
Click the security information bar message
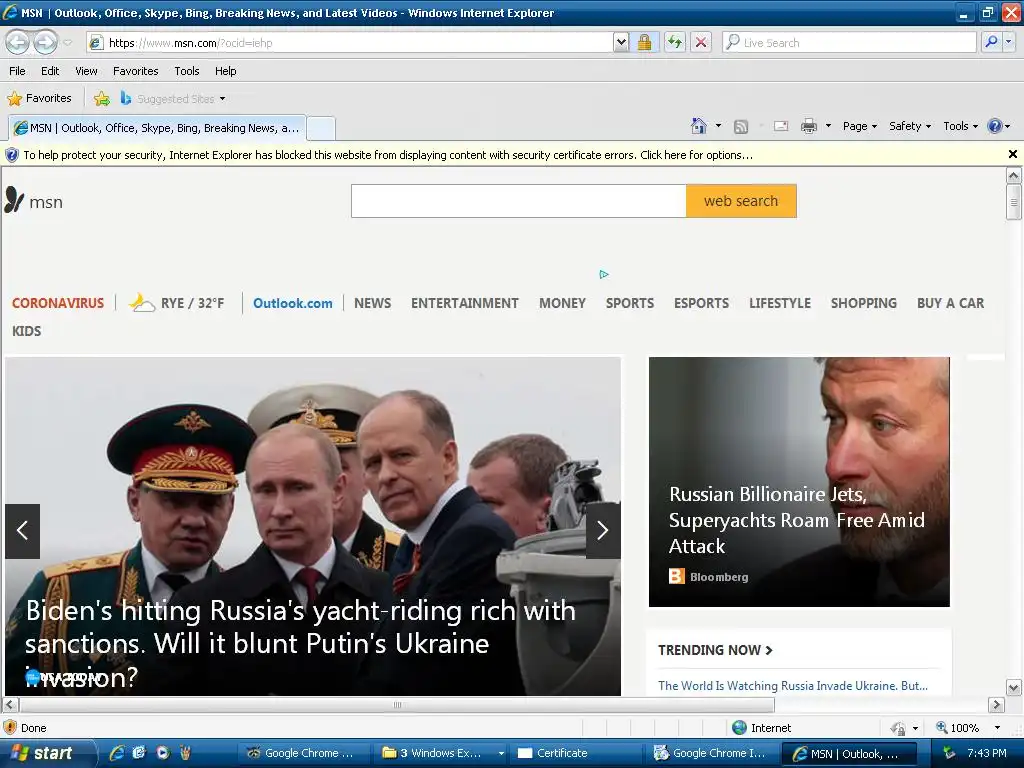pyautogui.click(x=388, y=155)
